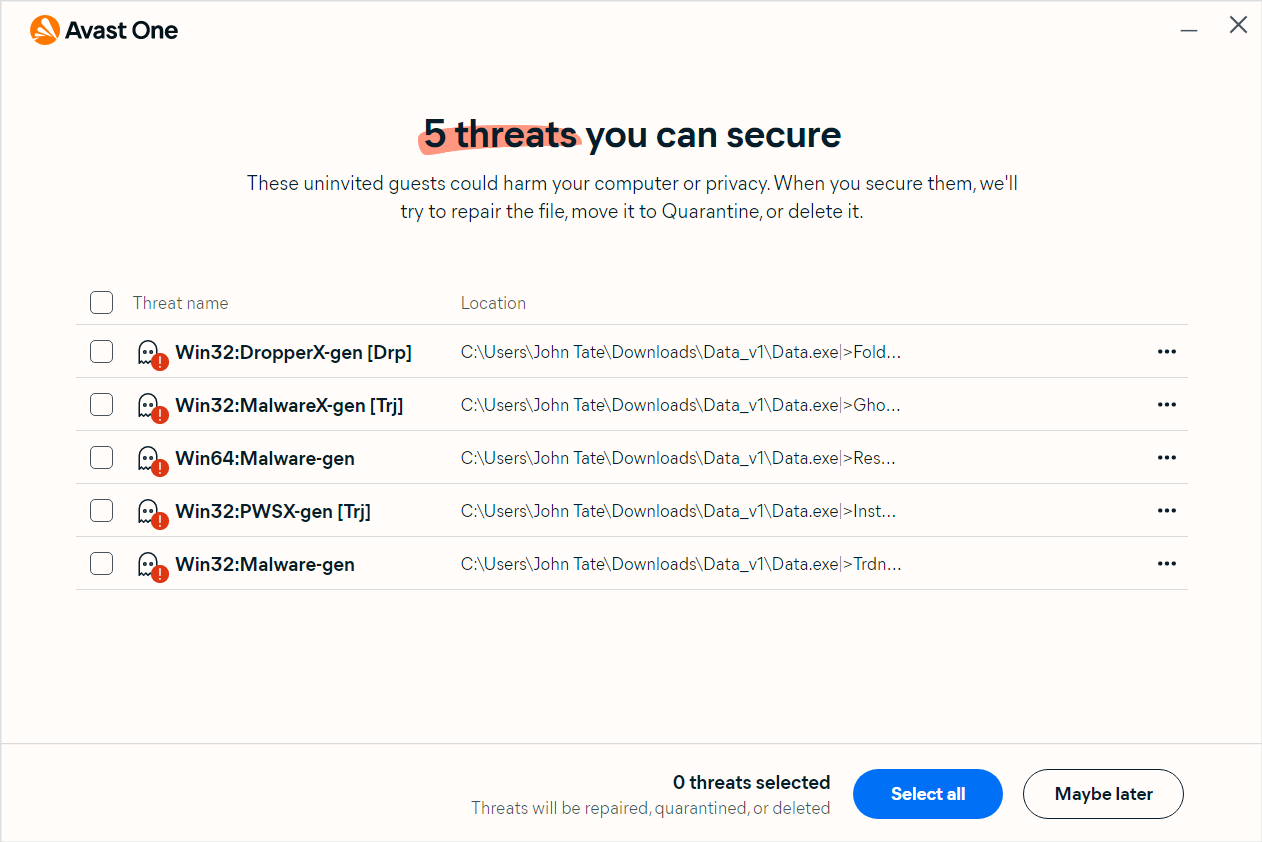
Task: Click ghost threat icon beside Win64:Malware-gen
Action: tap(151, 459)
